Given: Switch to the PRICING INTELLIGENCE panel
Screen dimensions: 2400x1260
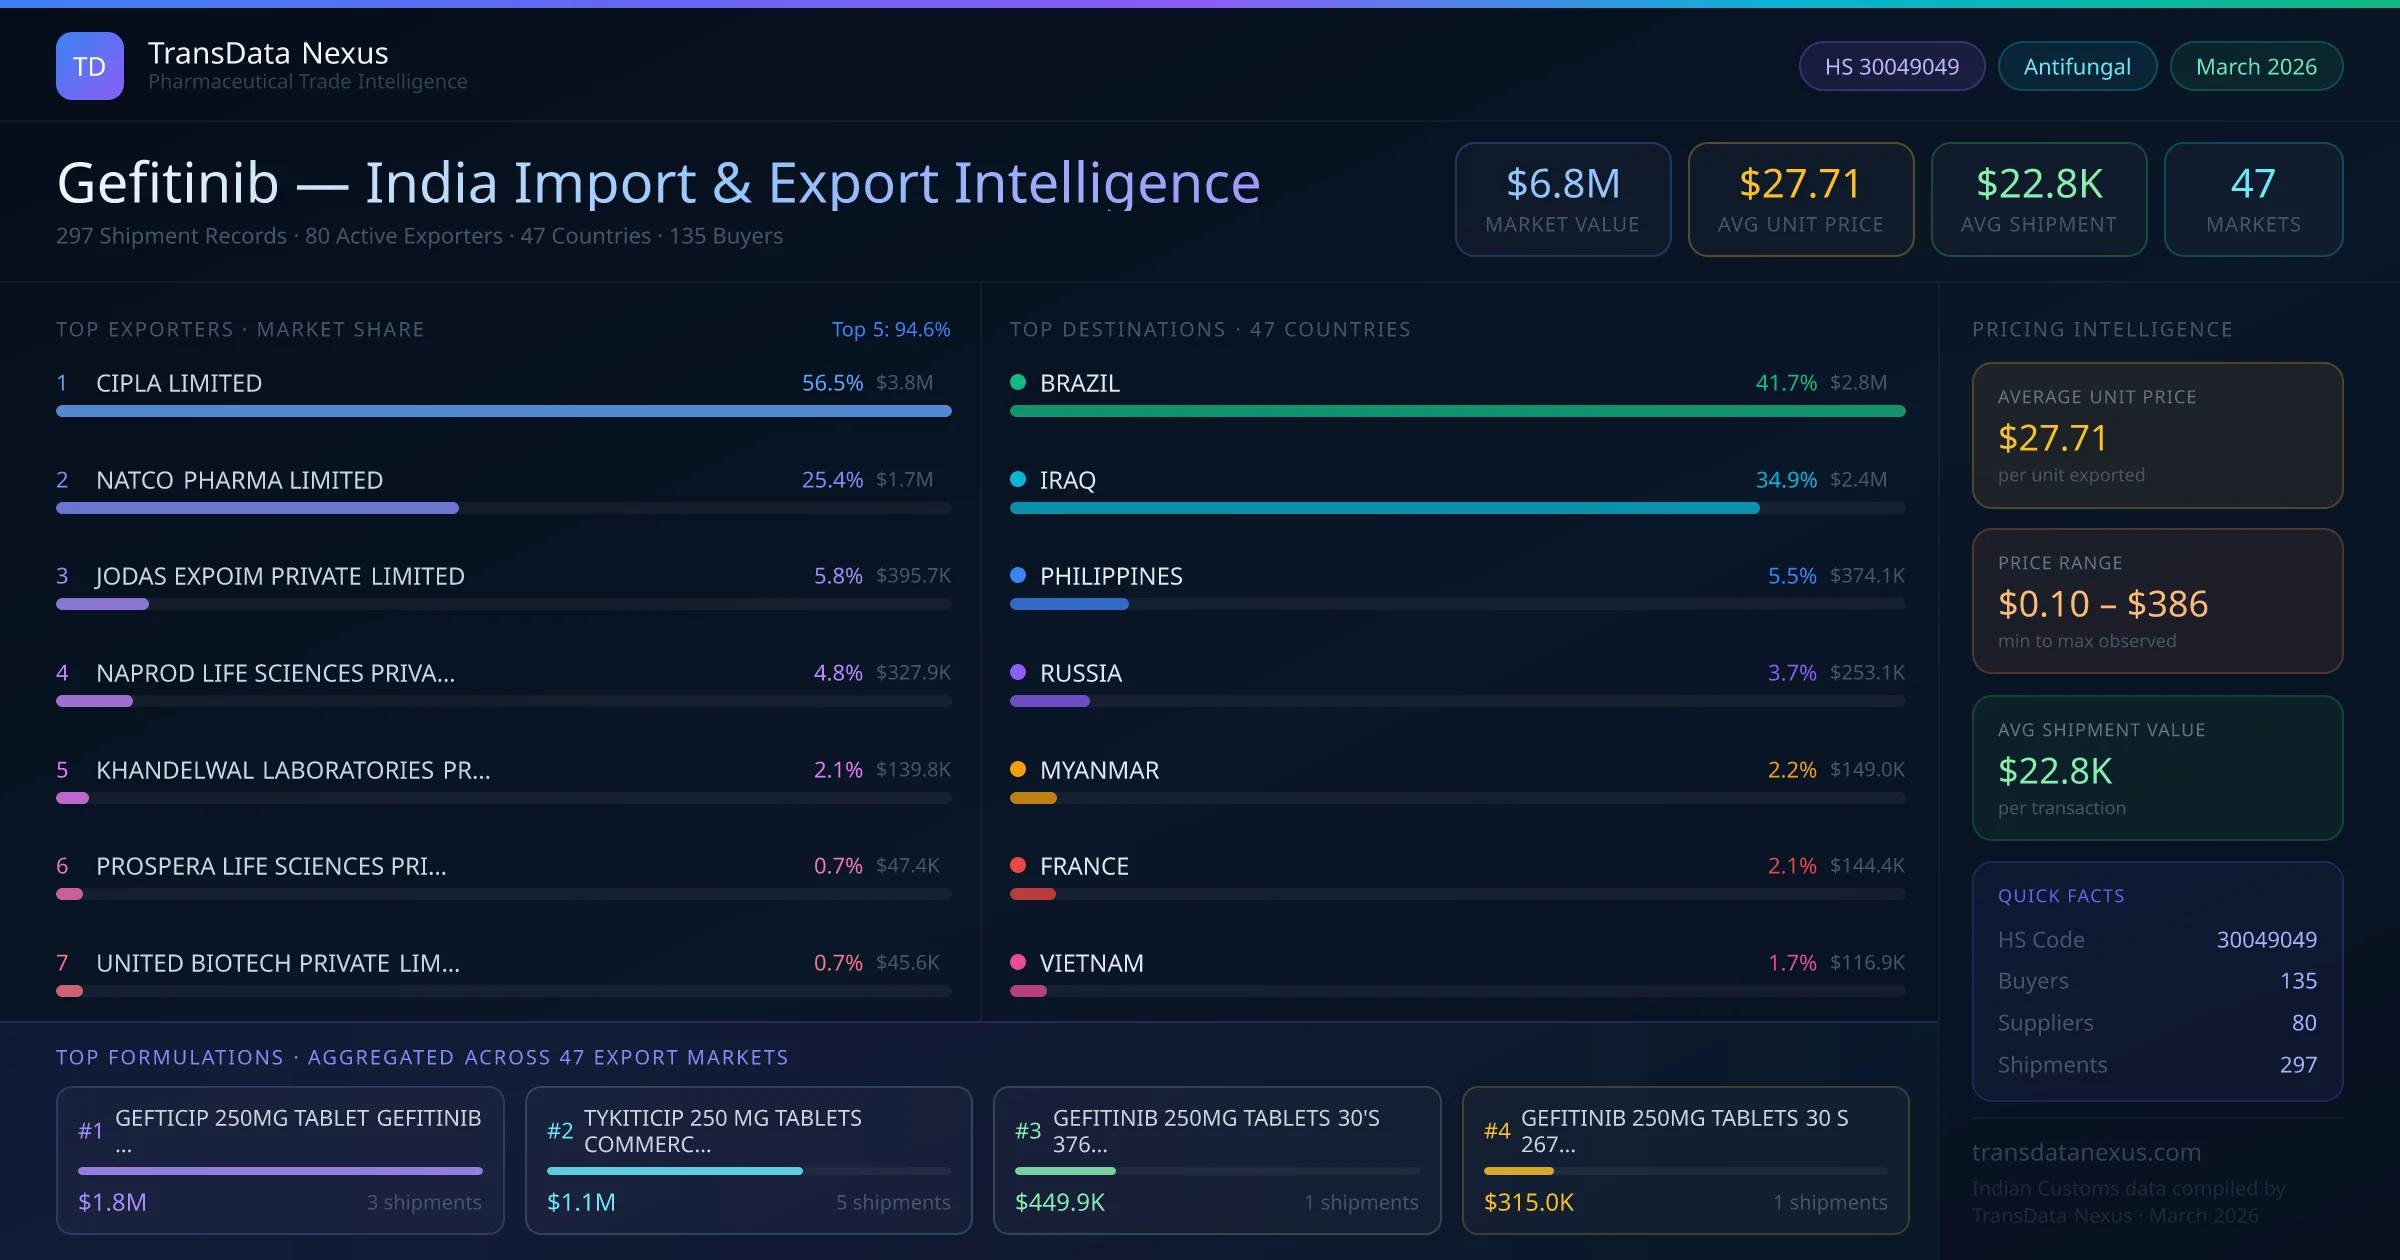Looking at the screenshot, I should [x=2102, y=328].
